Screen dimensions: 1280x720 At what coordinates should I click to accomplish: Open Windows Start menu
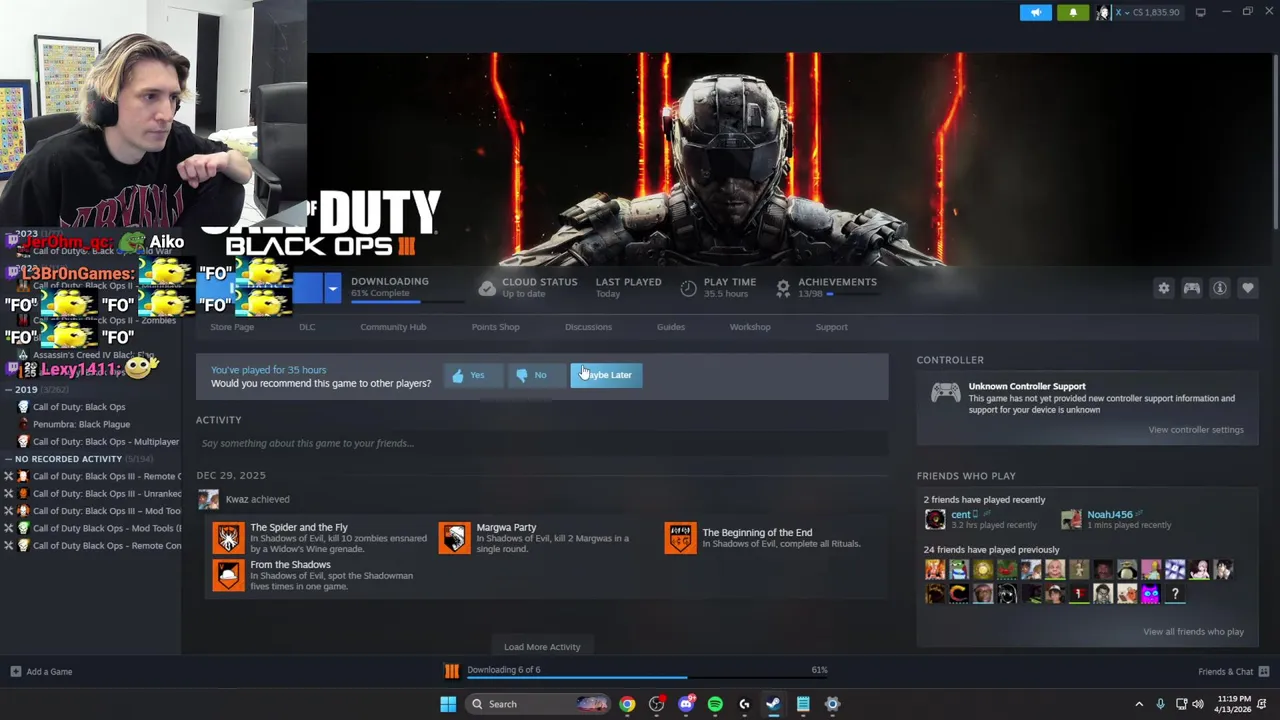448,704
